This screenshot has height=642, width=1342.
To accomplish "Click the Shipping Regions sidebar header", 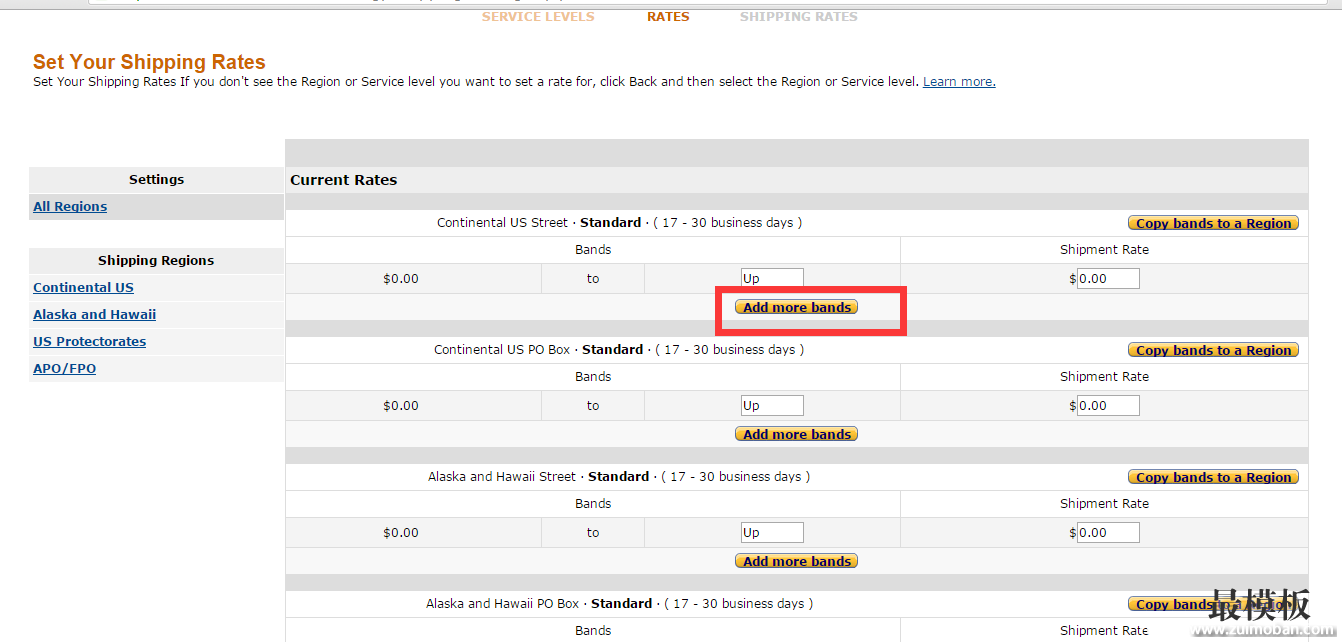I will (156, 261).
